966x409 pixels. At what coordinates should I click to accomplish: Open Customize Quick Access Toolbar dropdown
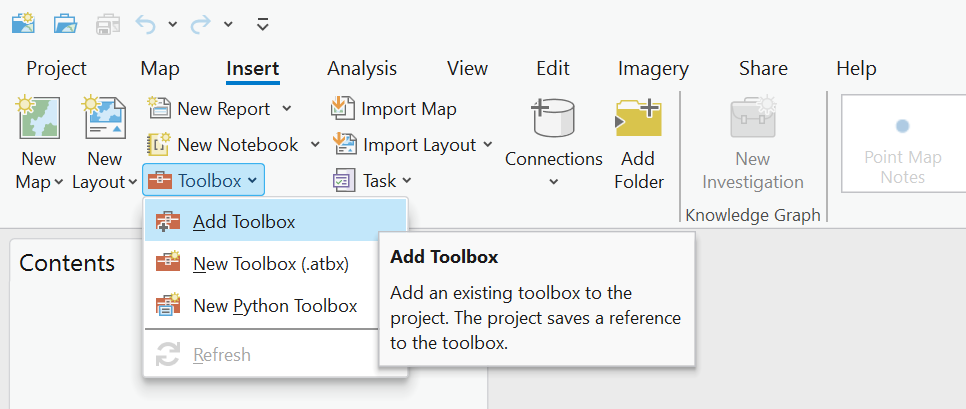(x=262, y=24)
